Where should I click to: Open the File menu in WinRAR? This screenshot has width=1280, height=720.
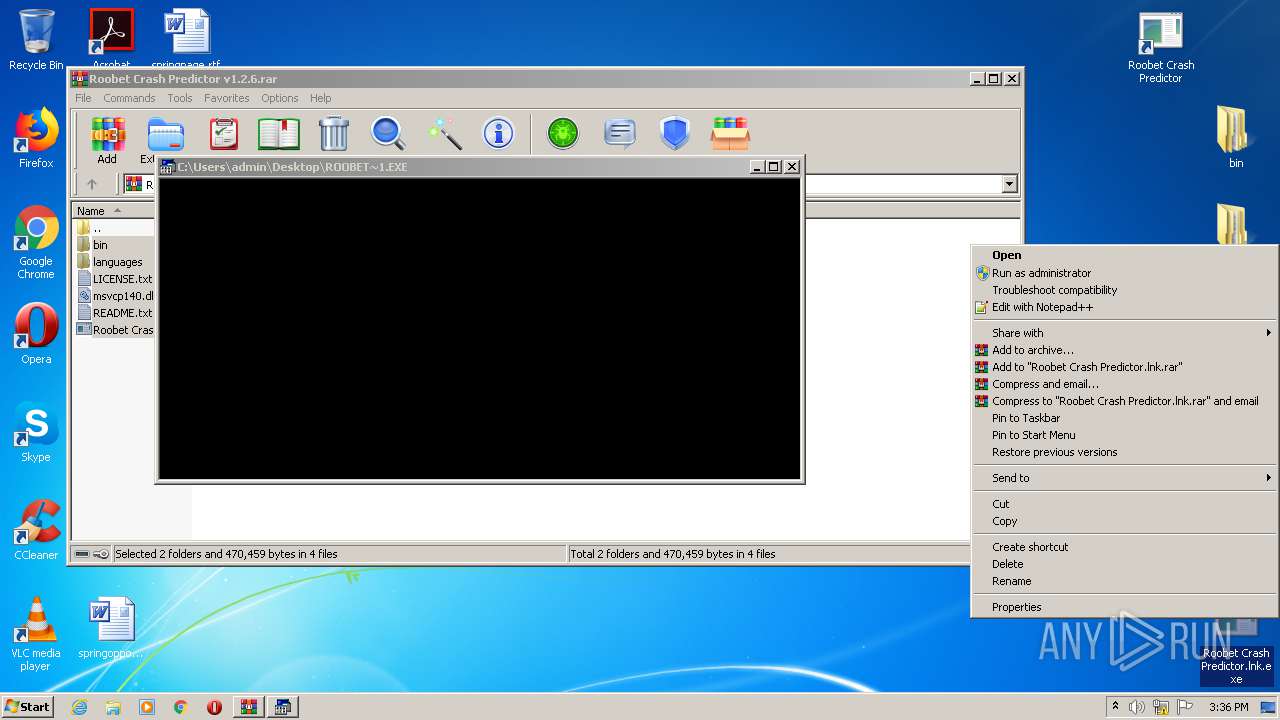click(83, 98)
